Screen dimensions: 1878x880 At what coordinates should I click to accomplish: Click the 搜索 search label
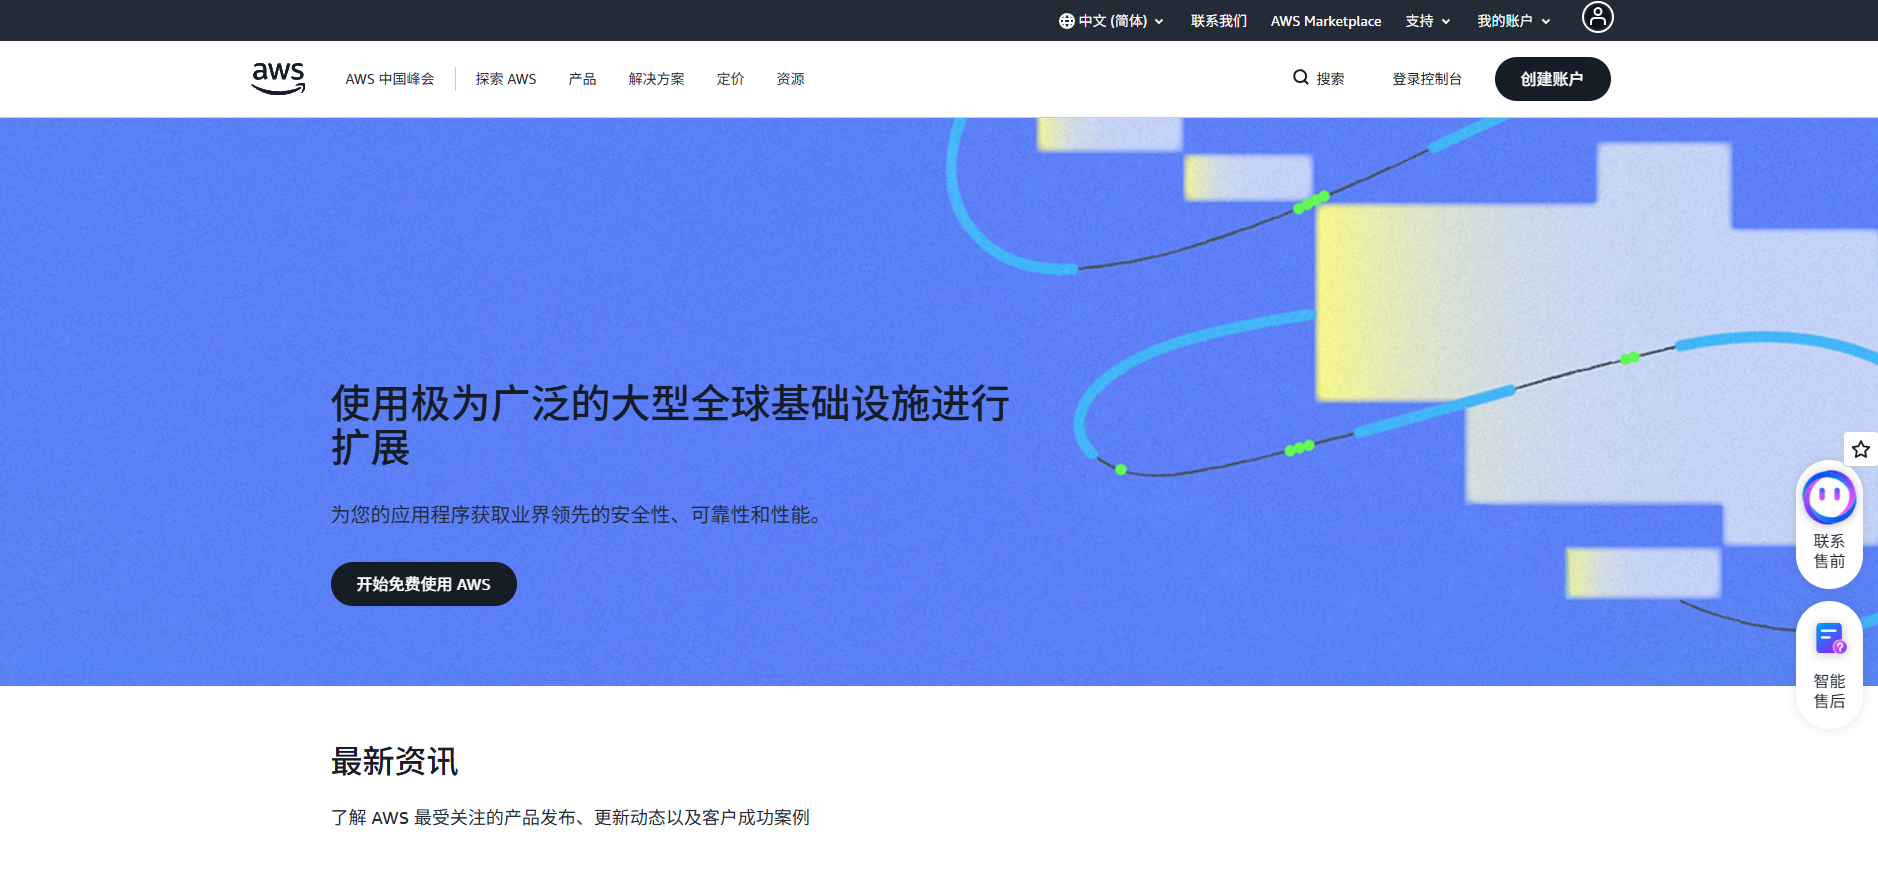point(1330,79)
